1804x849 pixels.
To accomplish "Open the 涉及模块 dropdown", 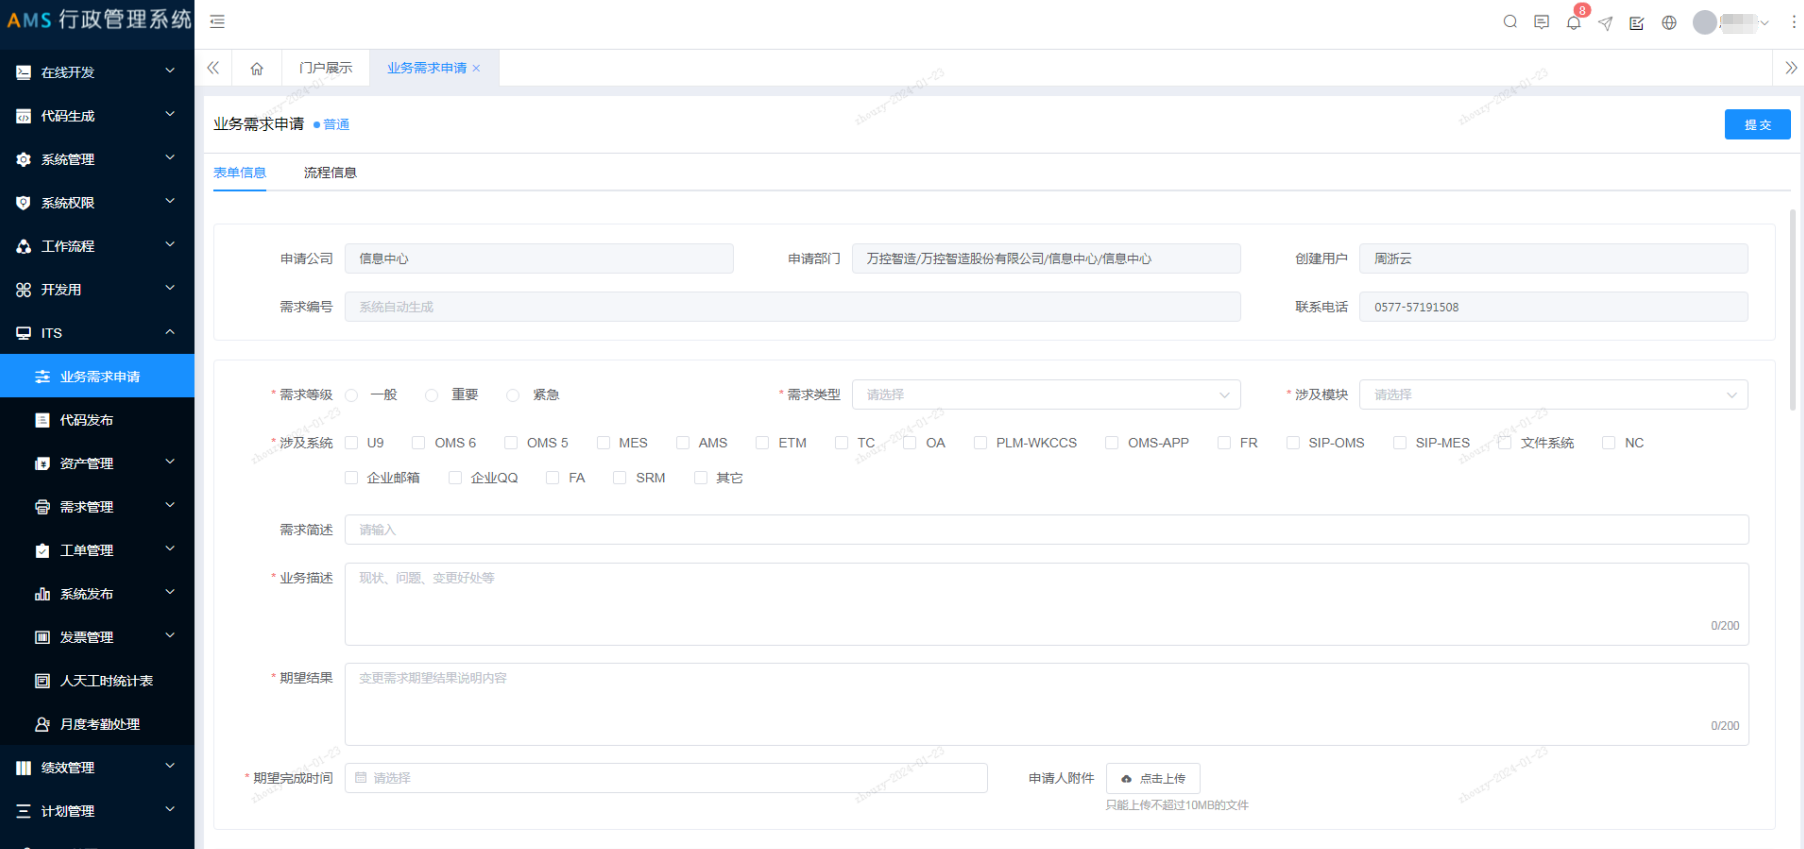I will [x=1553, y=394].
